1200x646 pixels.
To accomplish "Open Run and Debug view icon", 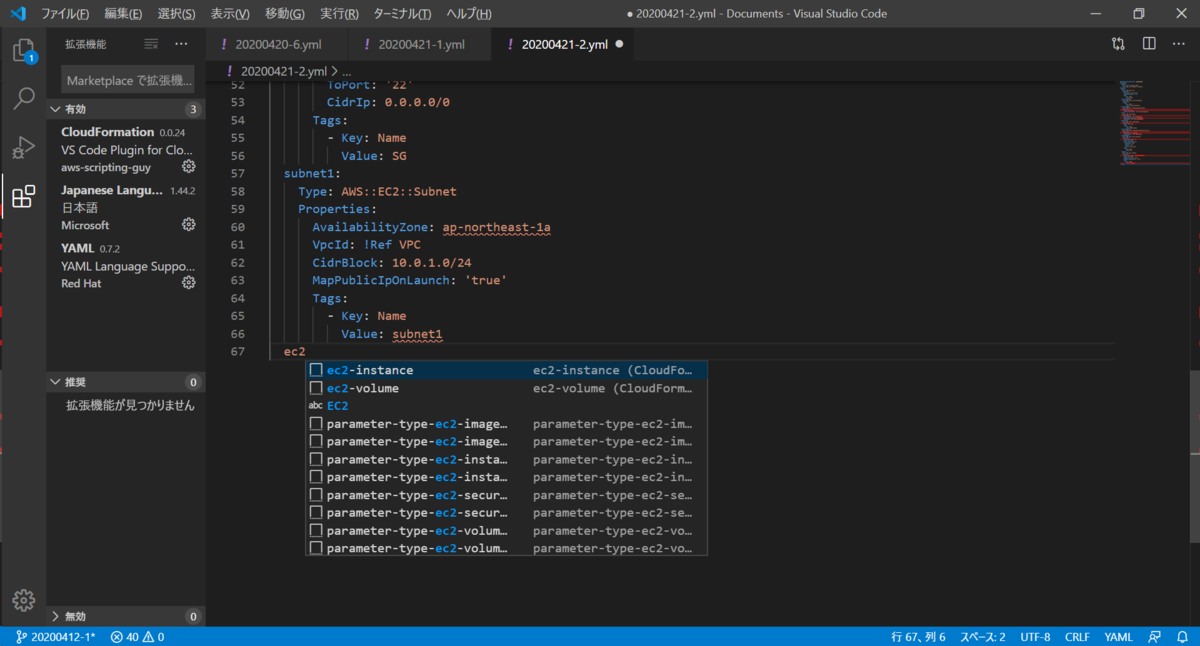I will tap(23, 148).
